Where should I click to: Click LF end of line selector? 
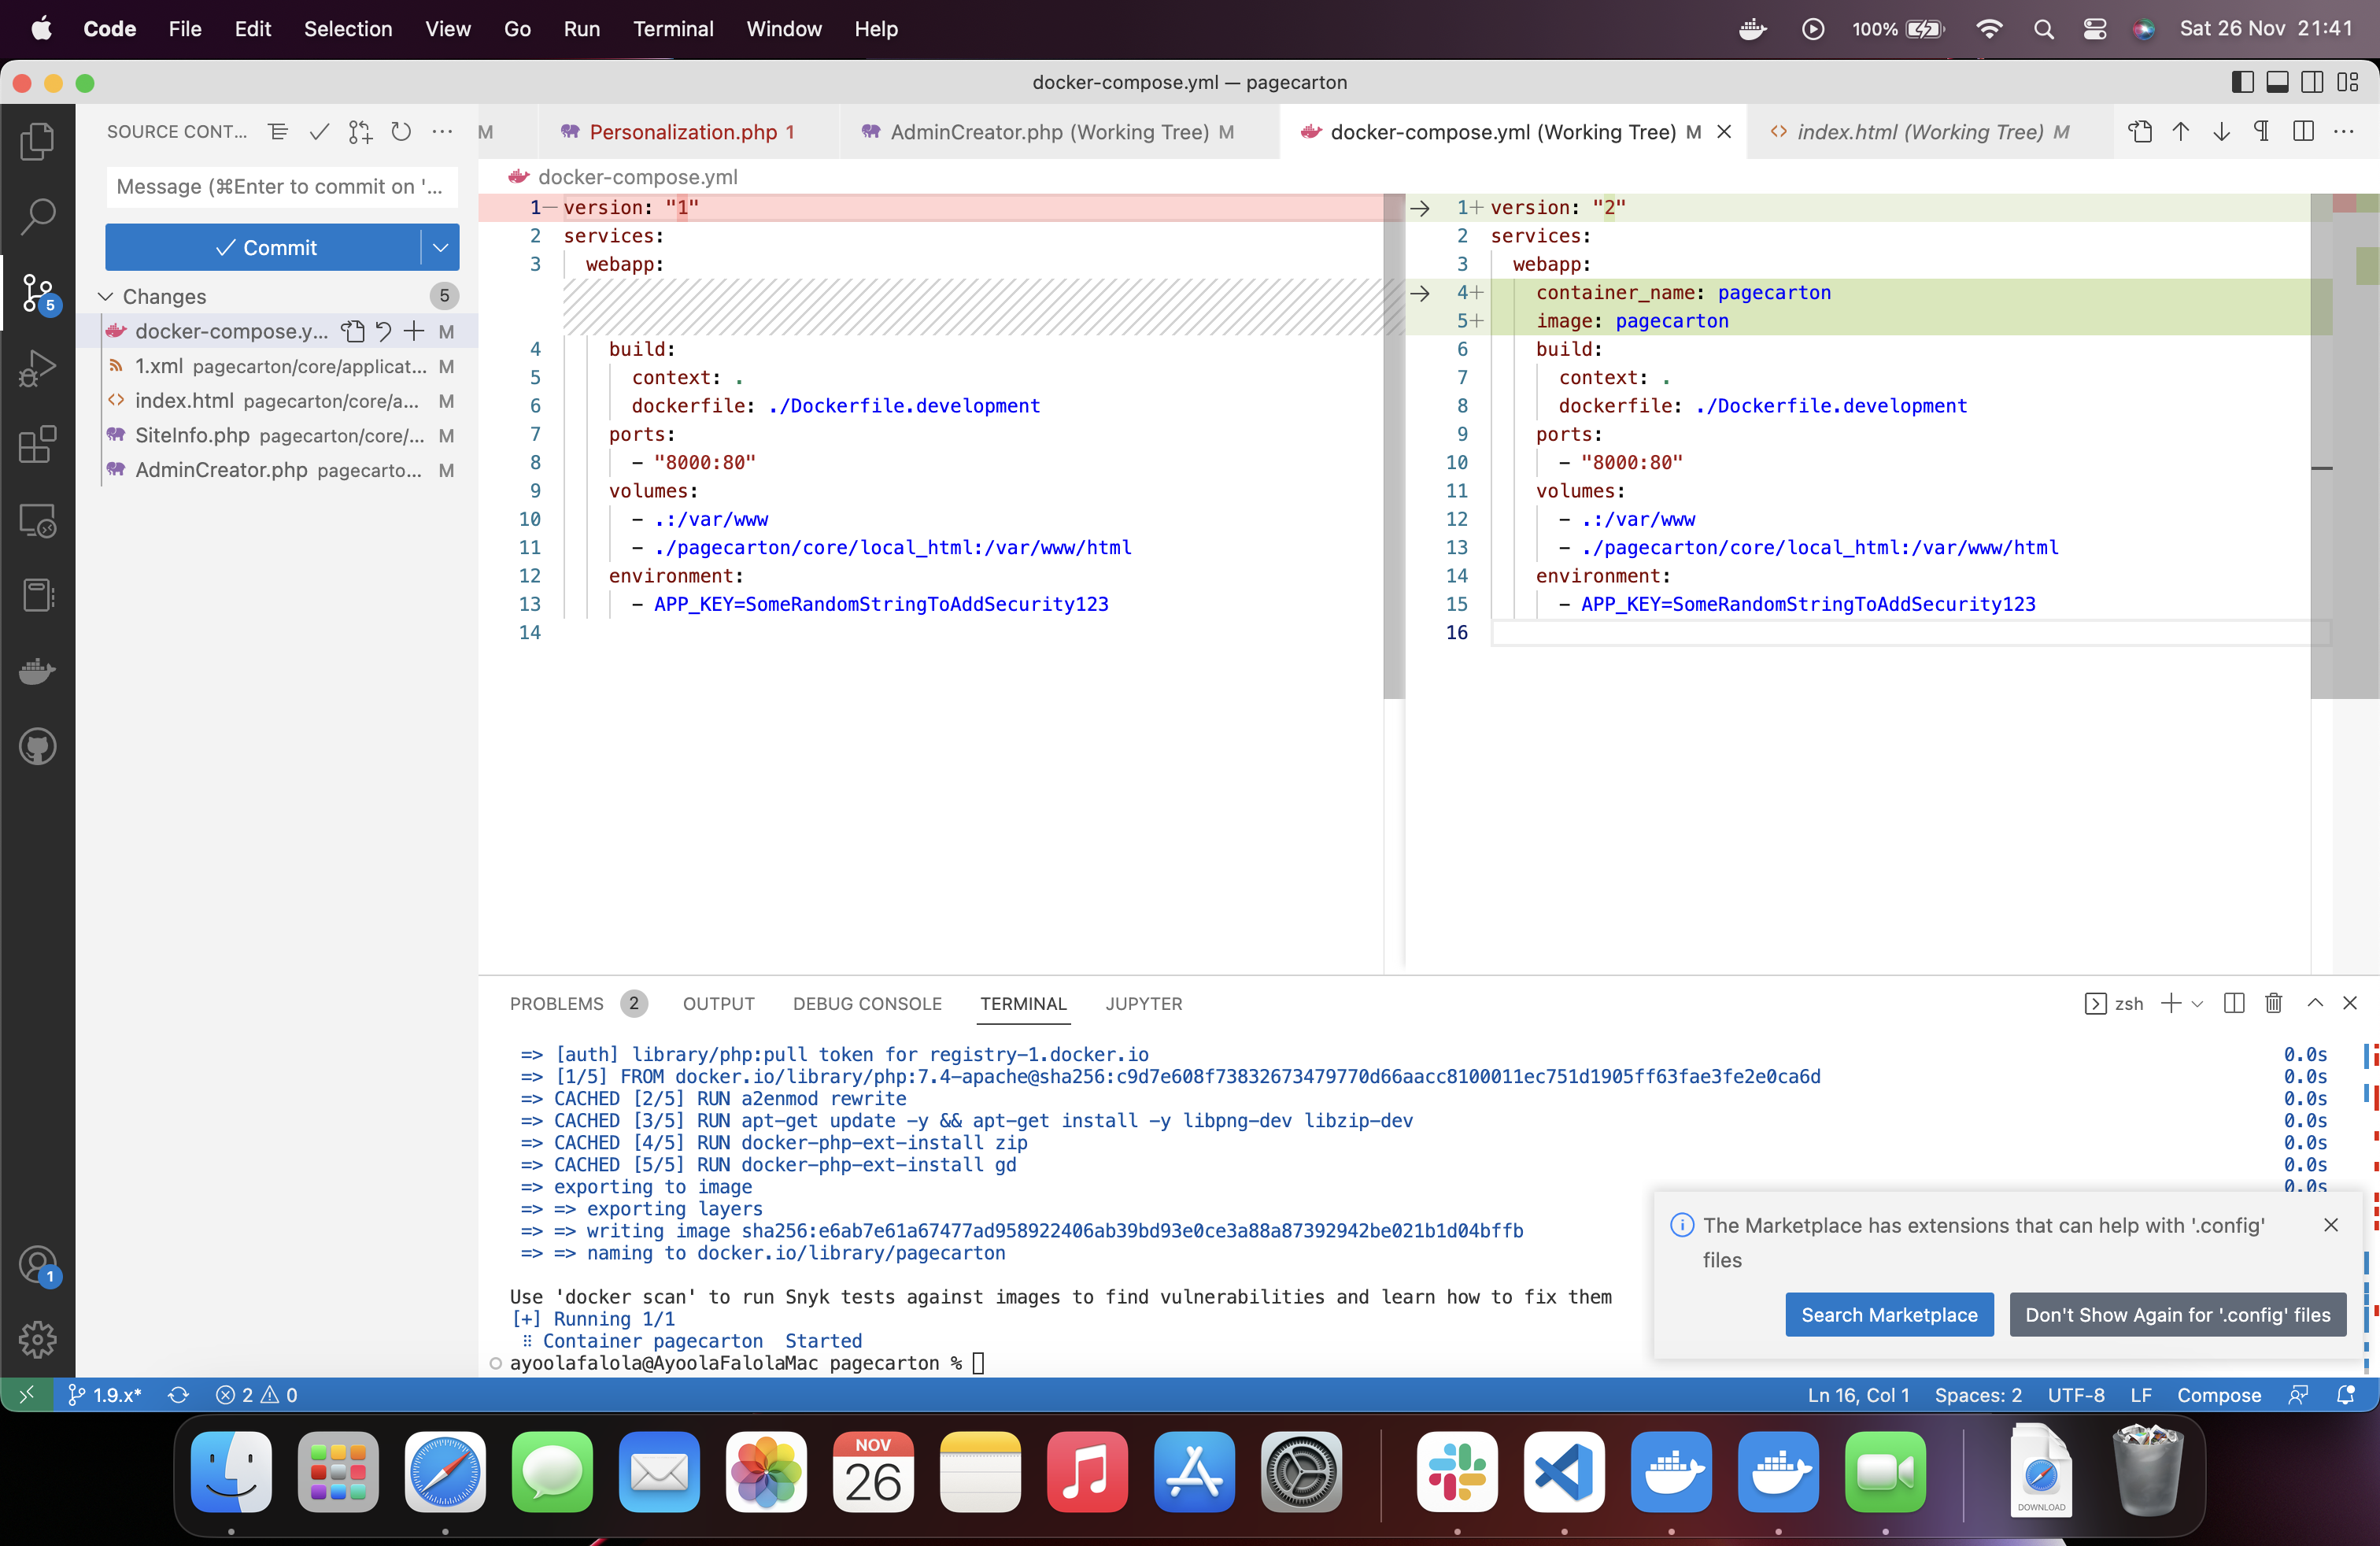coord(2141,1395)
